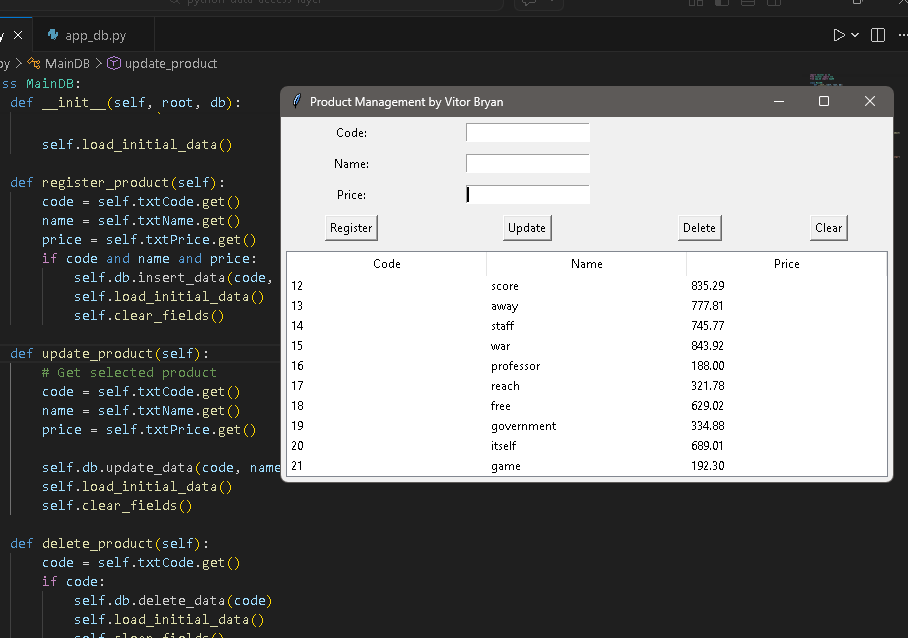Viewport: 908px width, 638px height.
Task: Click code cell 15 in the table
Action: (x=297, y=346)
